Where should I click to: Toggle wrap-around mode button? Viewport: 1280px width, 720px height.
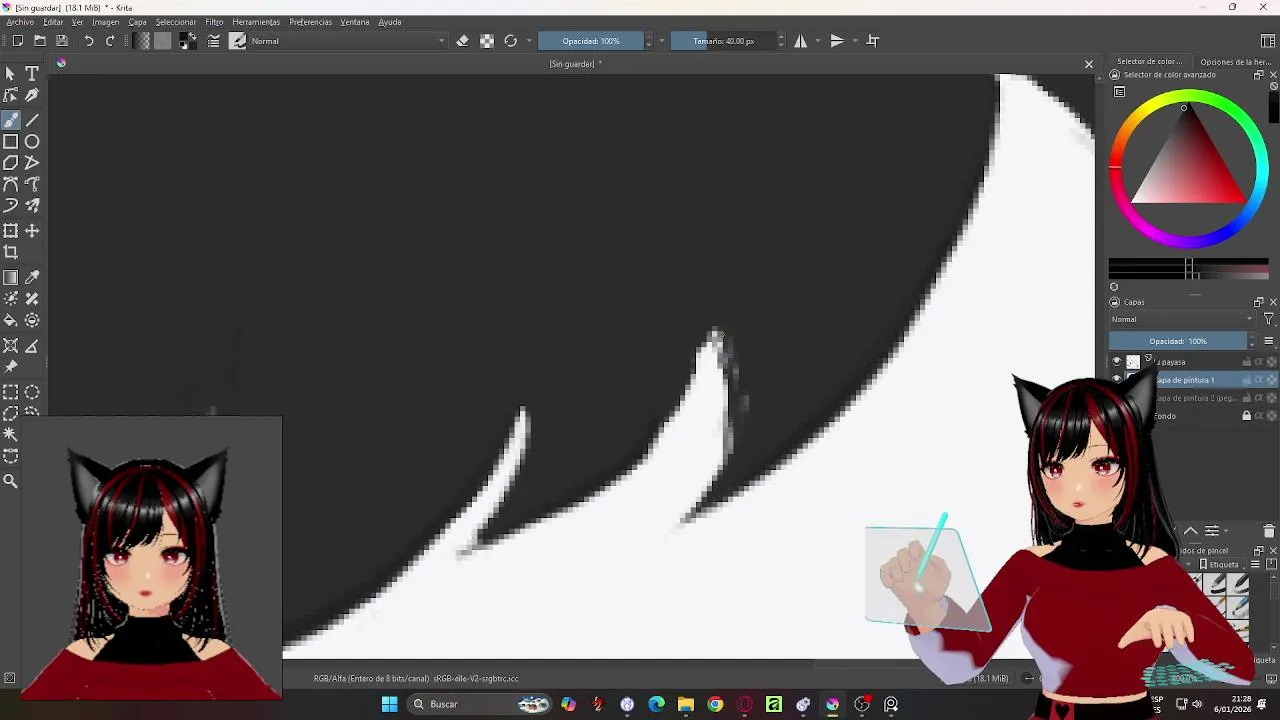click(873, 41)
